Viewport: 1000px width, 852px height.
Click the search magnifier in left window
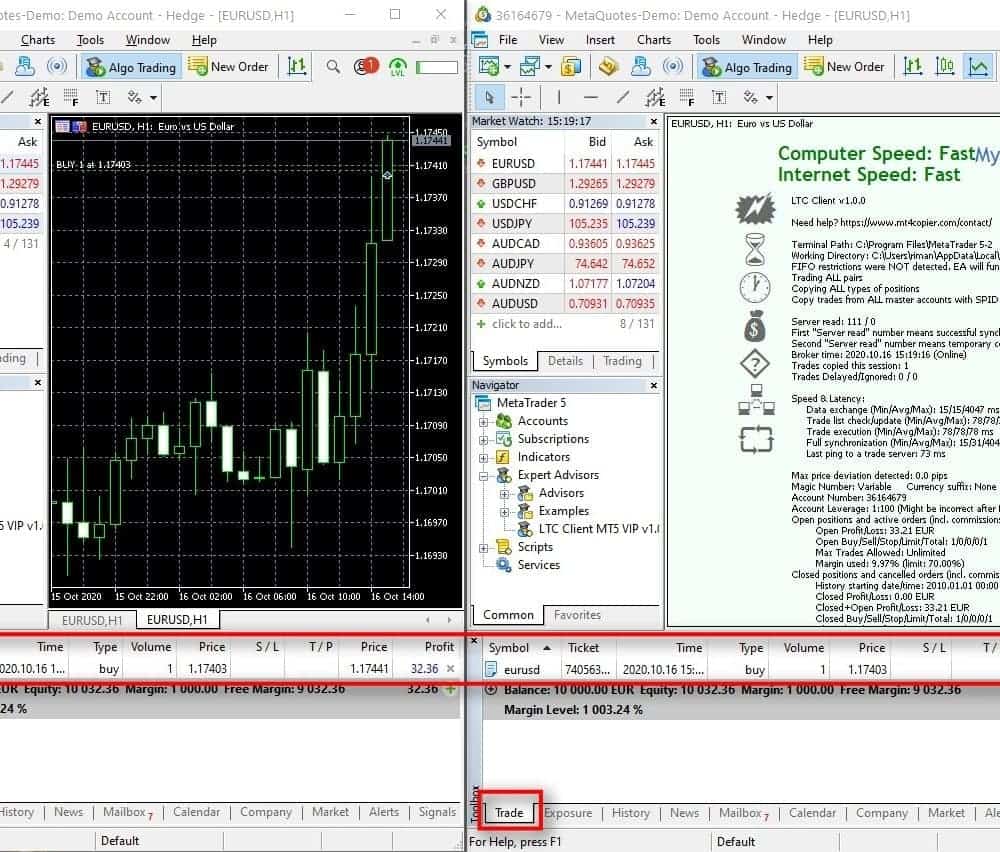click(x=333, y=66)
